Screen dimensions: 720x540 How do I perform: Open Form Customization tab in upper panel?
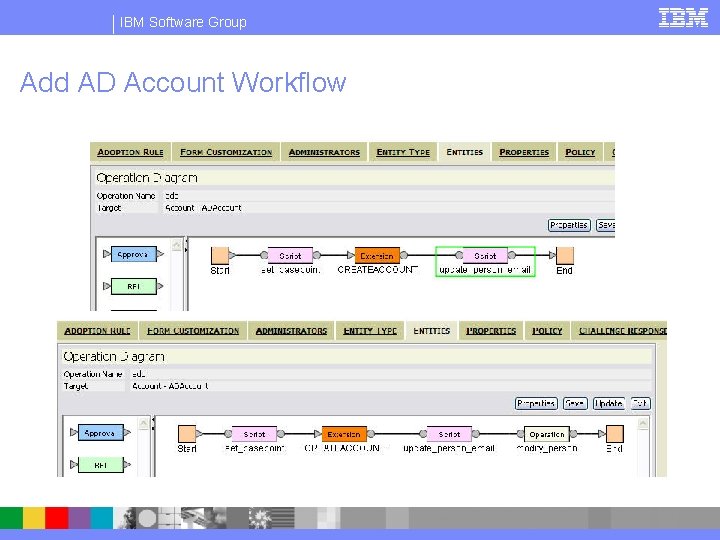click(x=226, y=152)
